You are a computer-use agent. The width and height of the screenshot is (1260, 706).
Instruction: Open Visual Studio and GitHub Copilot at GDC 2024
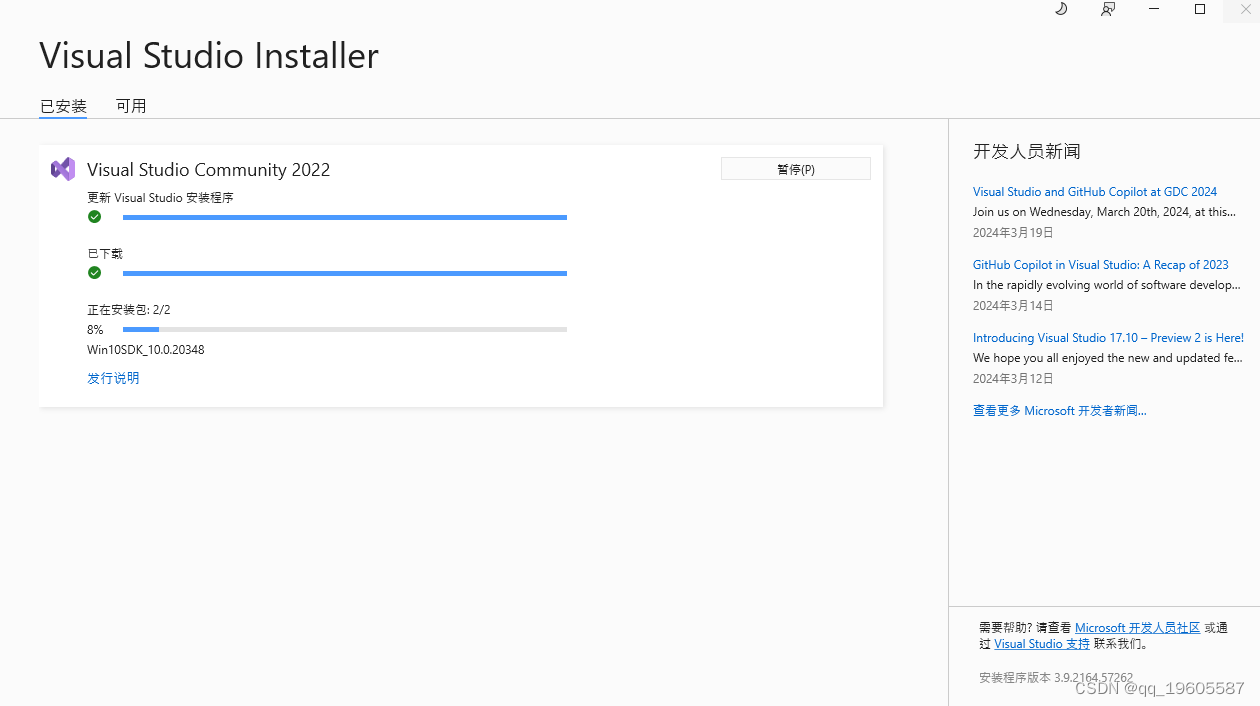[x=1095, y=191]
